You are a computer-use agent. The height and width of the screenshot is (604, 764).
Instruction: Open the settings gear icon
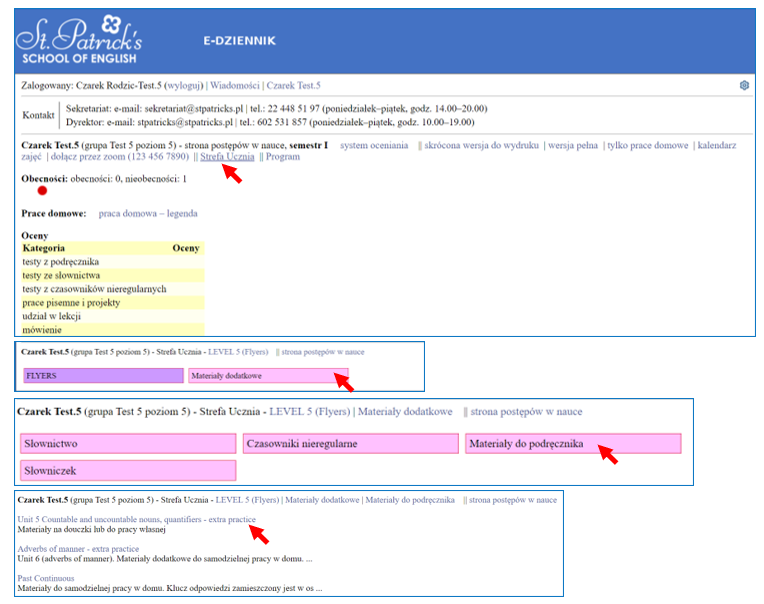pos(744,85)
